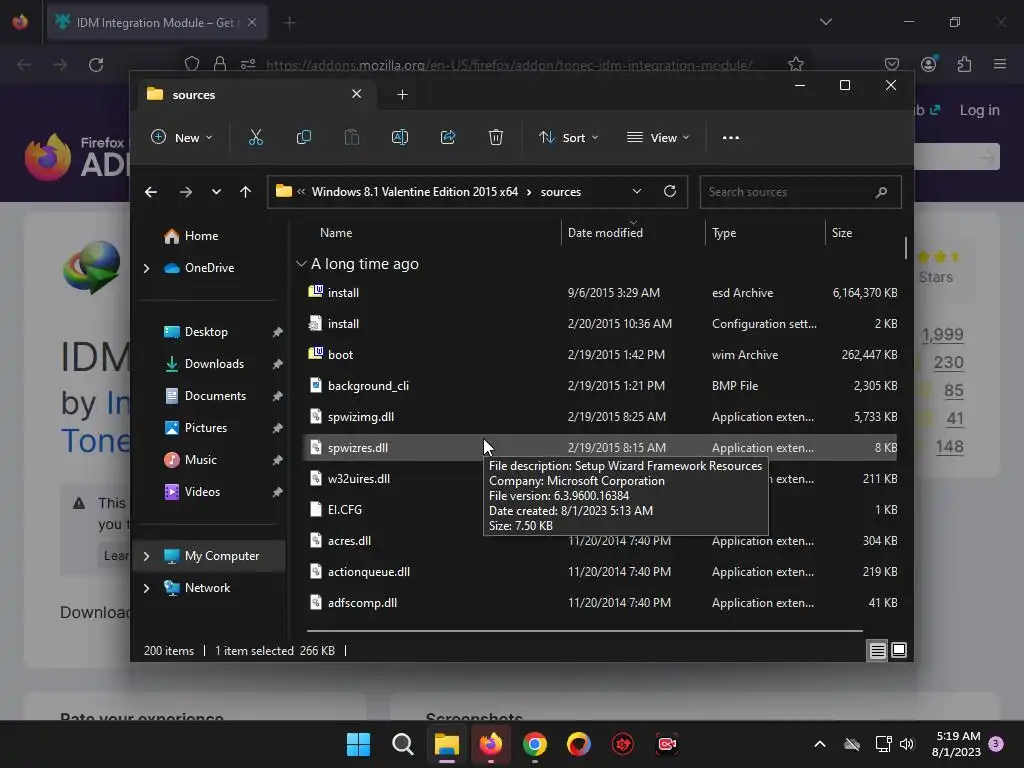Viewport: 1024px width, 768px height.
Task: Switch to large thumbnails view icon
Action: 899,650
